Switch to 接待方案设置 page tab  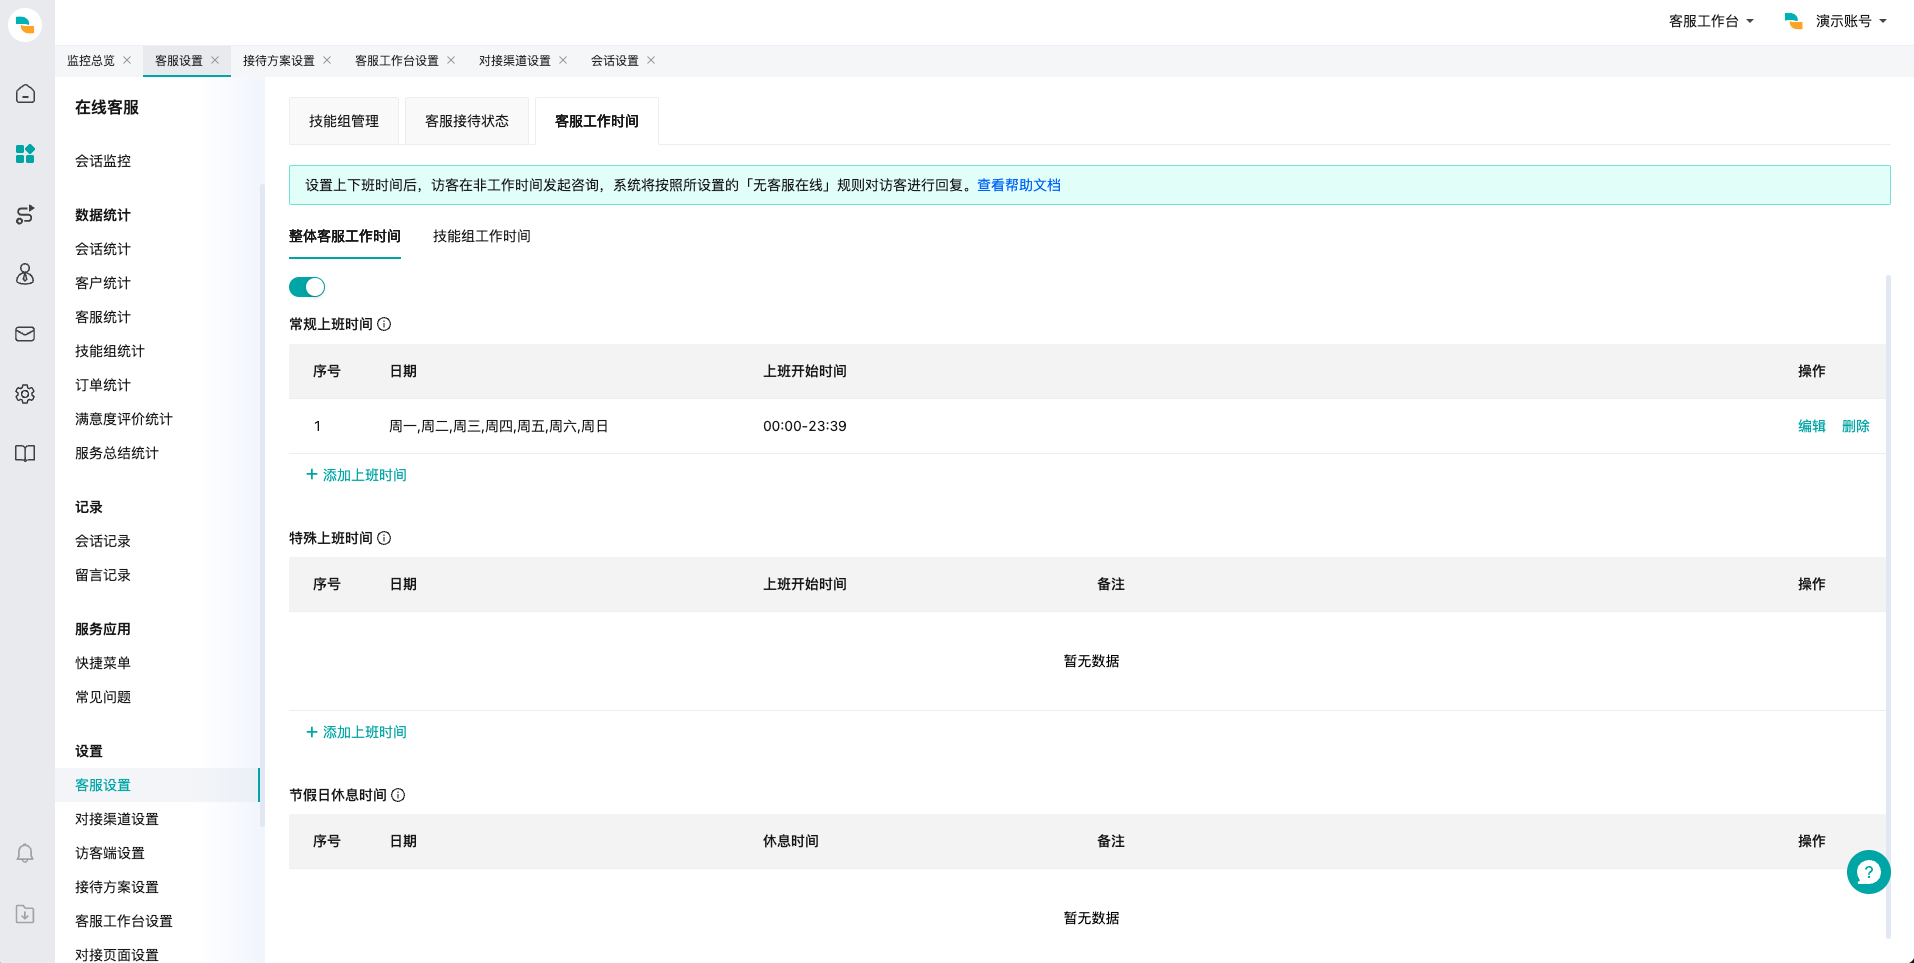tap(279, 60)
